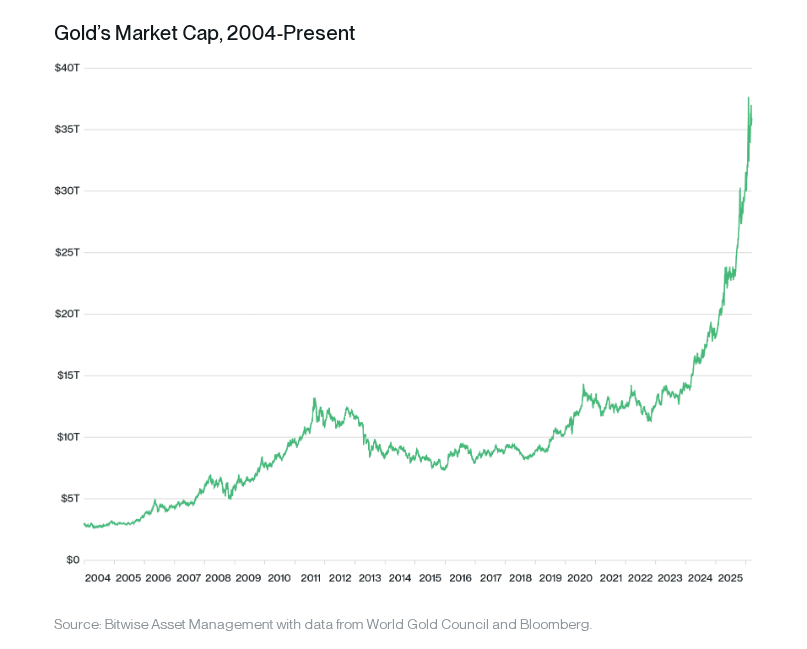Click the 2011 peak of the green line
Screen dimensions: 807x649
click(x=314, y=399)
